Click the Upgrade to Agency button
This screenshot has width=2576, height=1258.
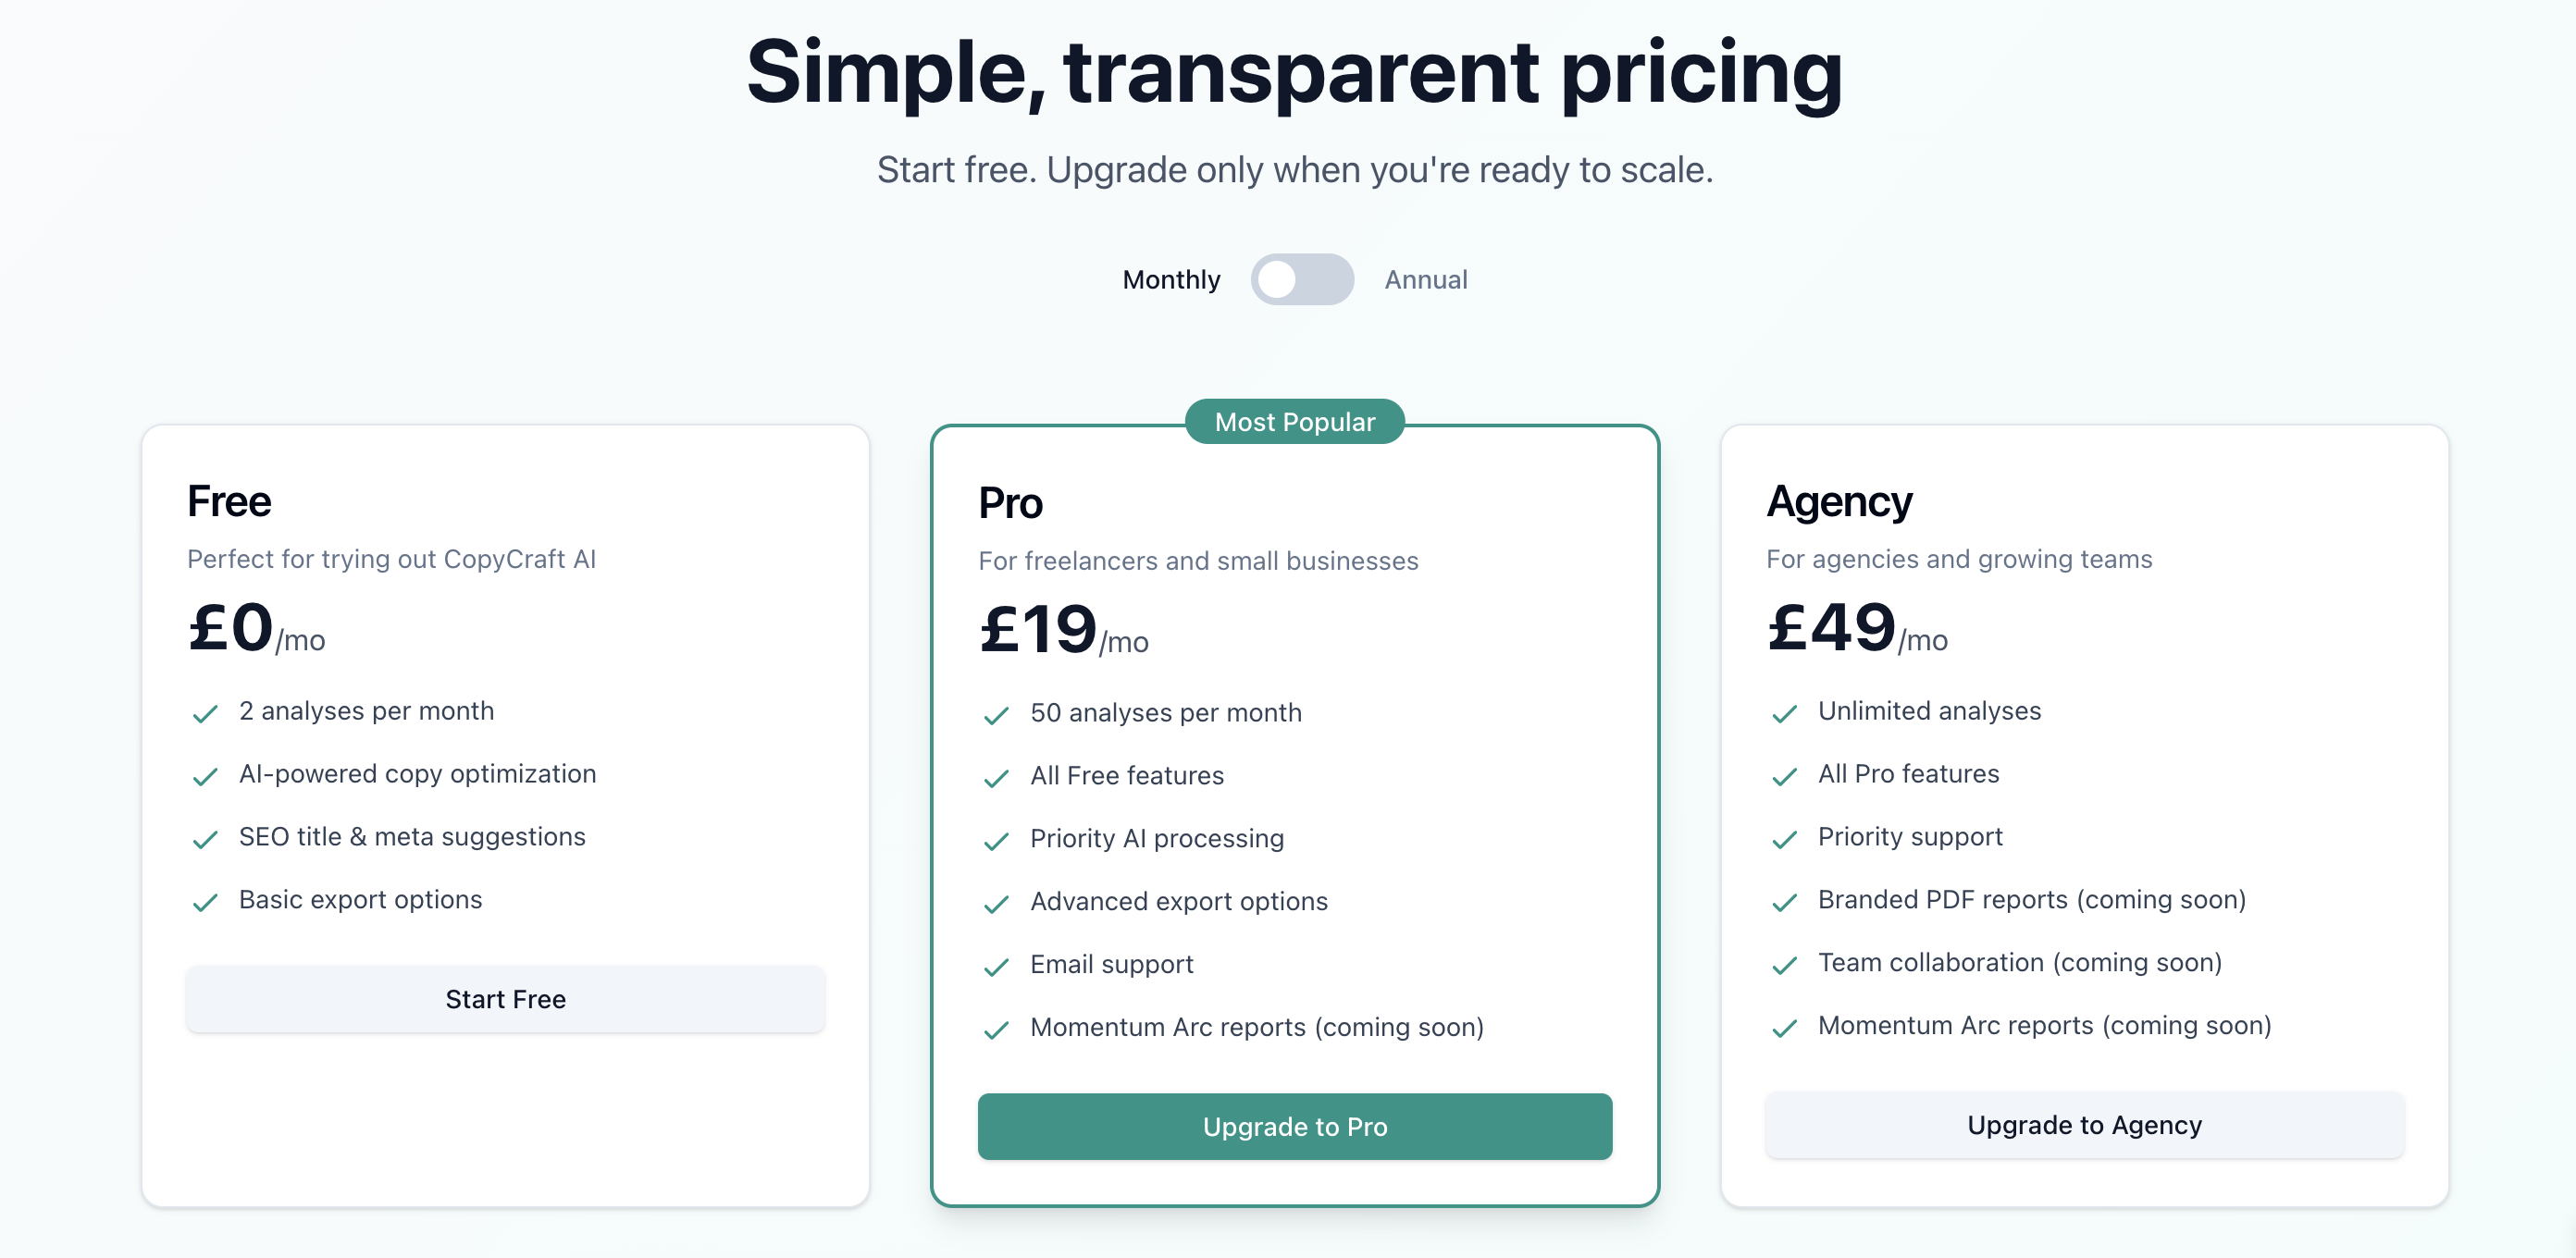point(2084,1125)
